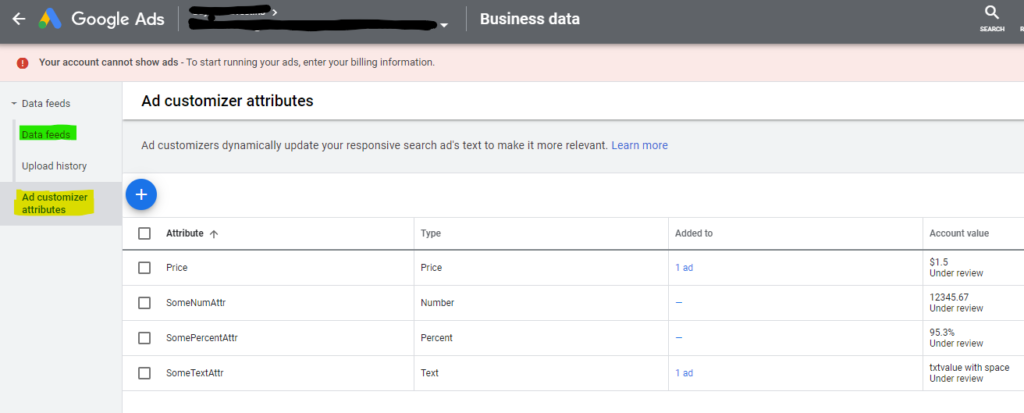Open search with the magnifier icon
The height and width of the screenshot is (413, 1024).
click(x=991, y=13)
